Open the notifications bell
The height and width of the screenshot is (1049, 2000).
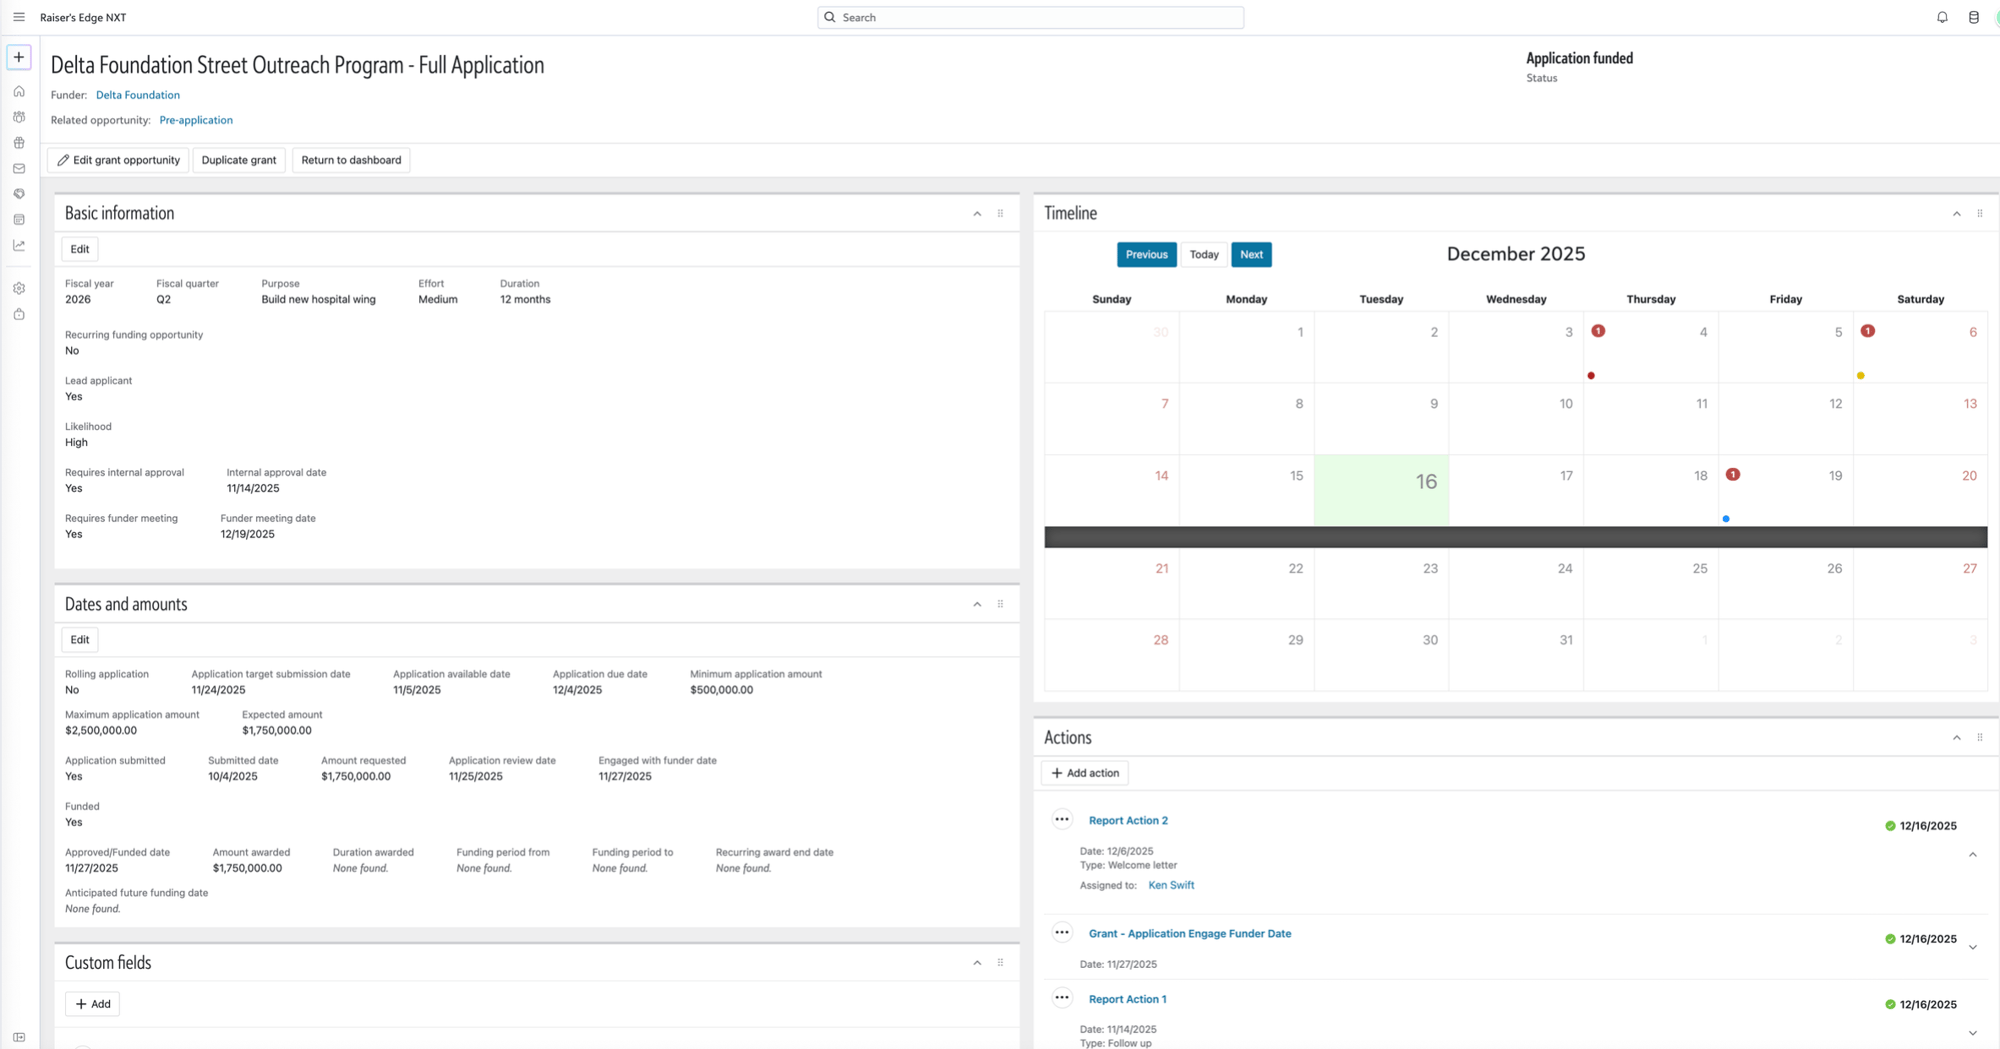click(x=1942, y=17)
